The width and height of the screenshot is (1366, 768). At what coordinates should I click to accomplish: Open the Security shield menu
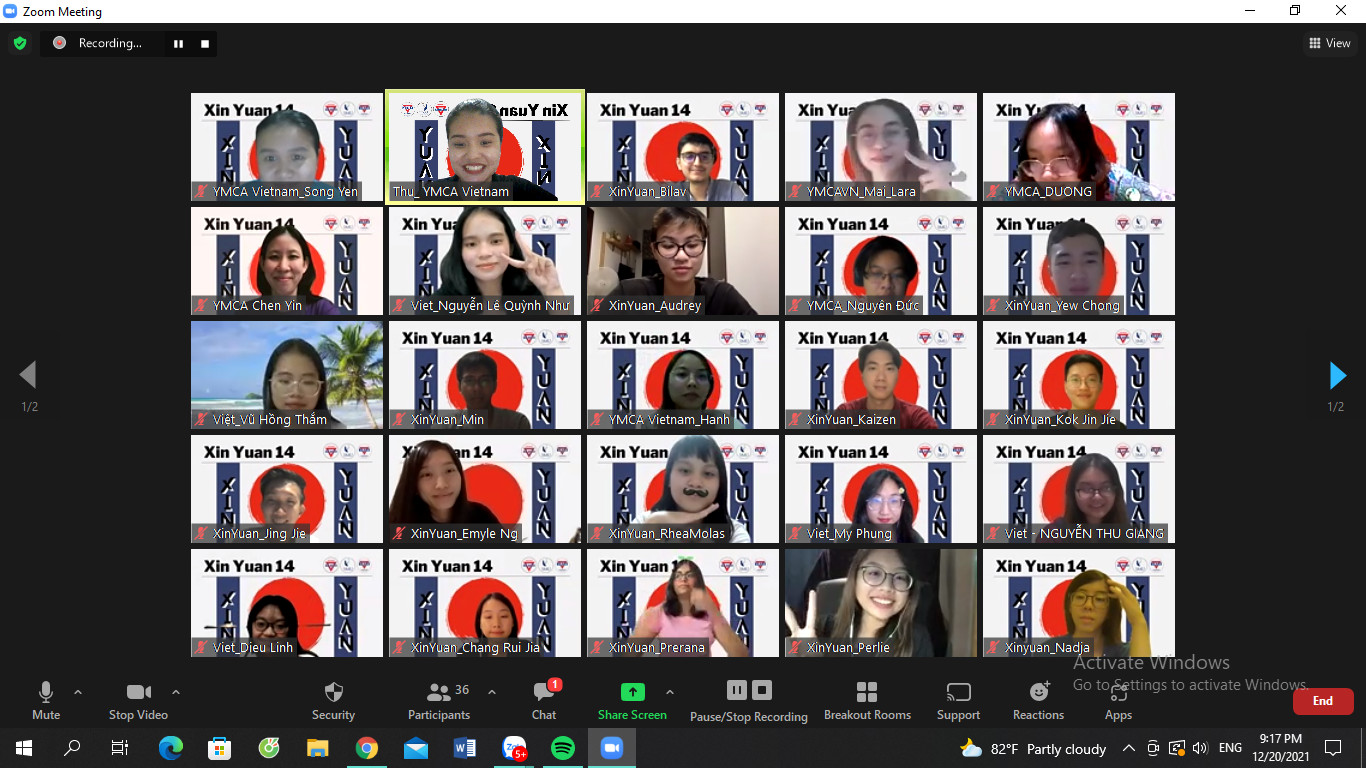tap(333, 700)
